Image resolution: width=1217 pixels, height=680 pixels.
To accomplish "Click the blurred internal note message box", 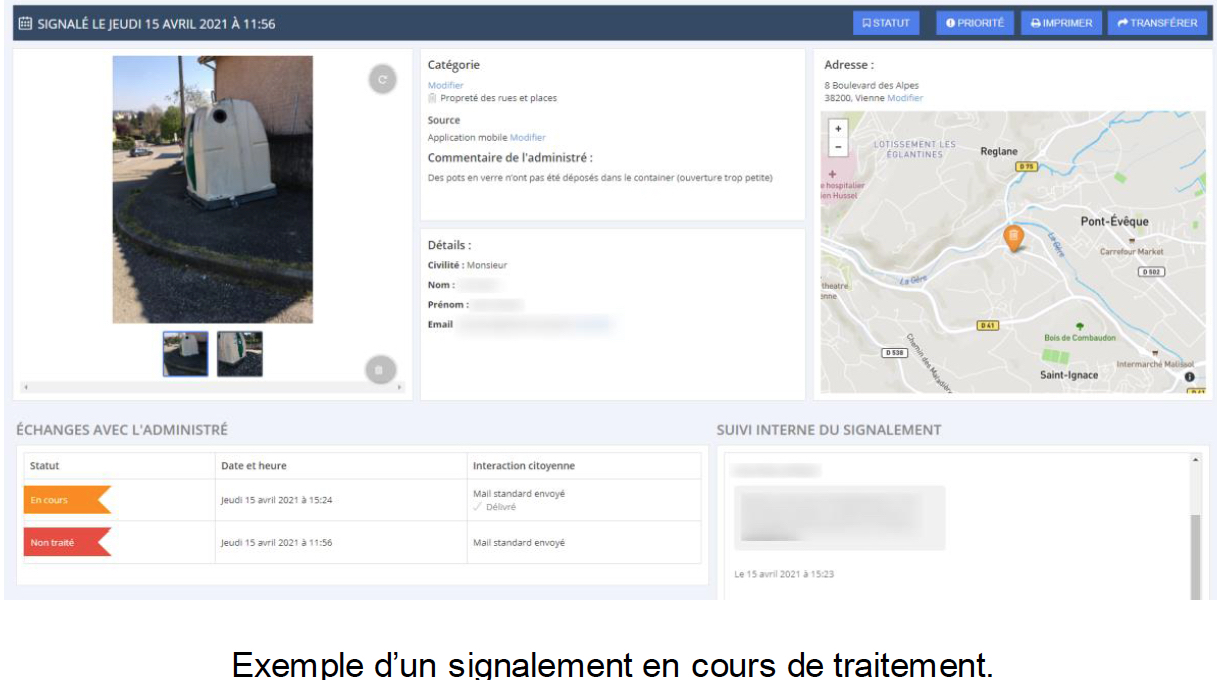I will [x=840, y=518].
